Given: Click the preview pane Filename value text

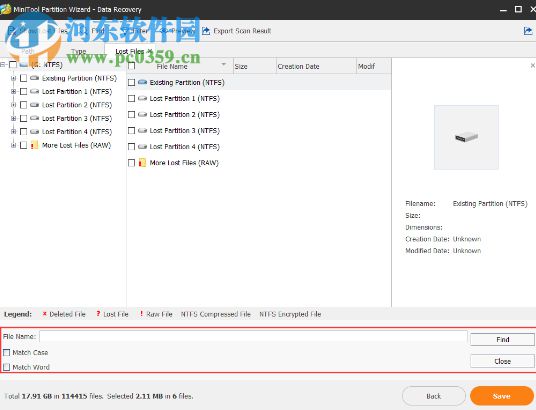Looking at the screenshot, I should [490, 203].
